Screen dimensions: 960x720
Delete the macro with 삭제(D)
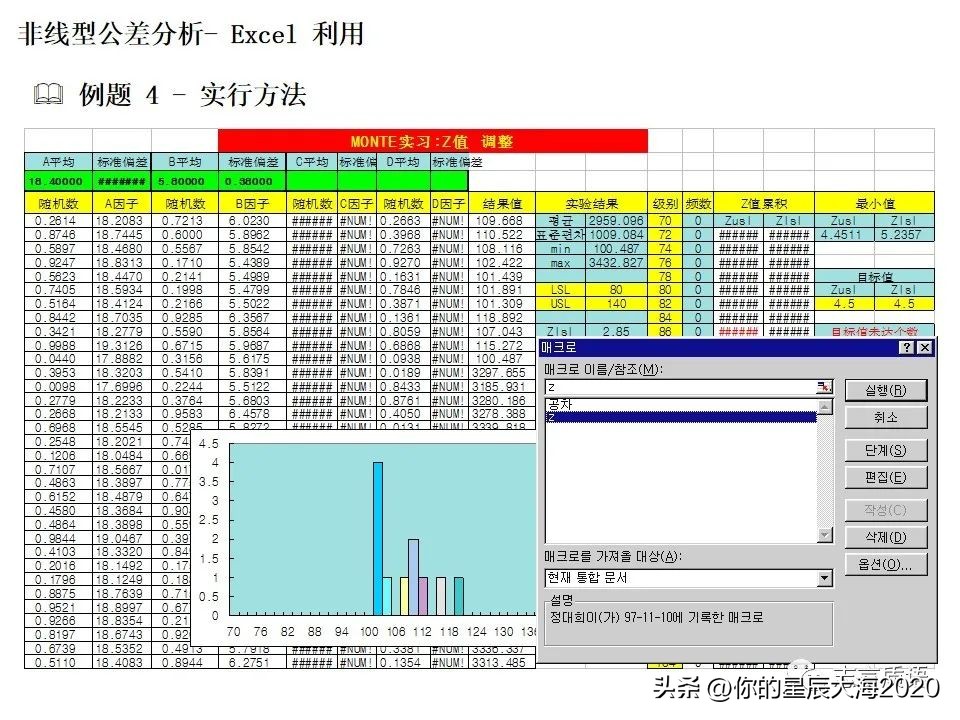click(x=886, y=537)
